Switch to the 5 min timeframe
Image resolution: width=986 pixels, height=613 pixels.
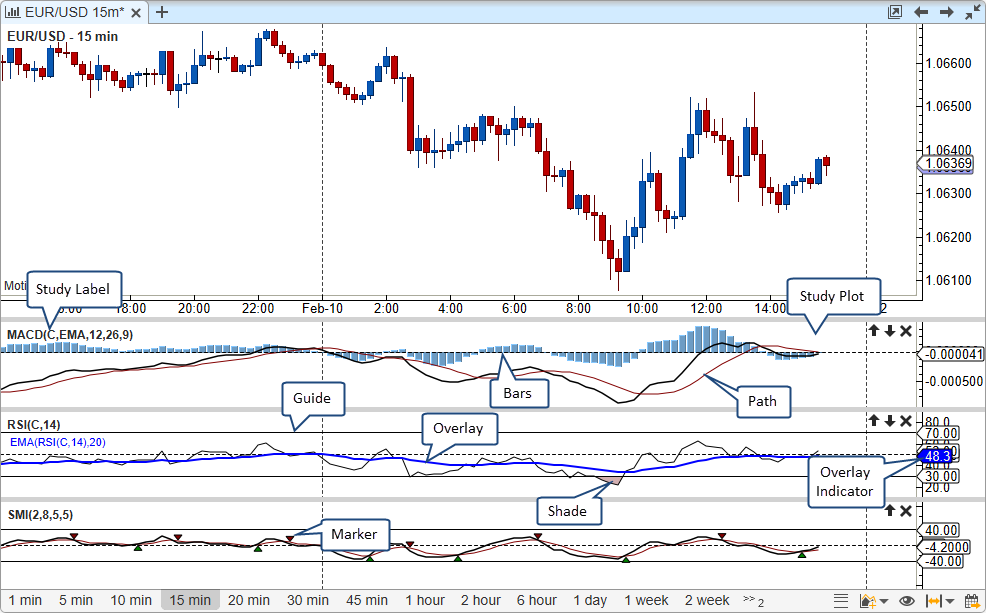[x=76, y=600]
